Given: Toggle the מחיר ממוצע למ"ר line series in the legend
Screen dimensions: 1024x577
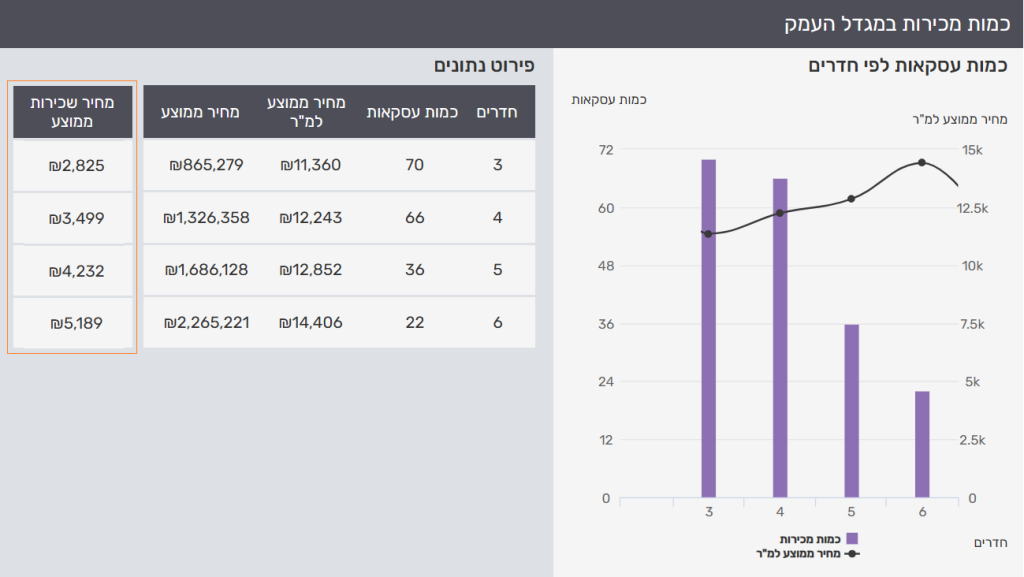Looking at the screenshot, I should [798, 552].
